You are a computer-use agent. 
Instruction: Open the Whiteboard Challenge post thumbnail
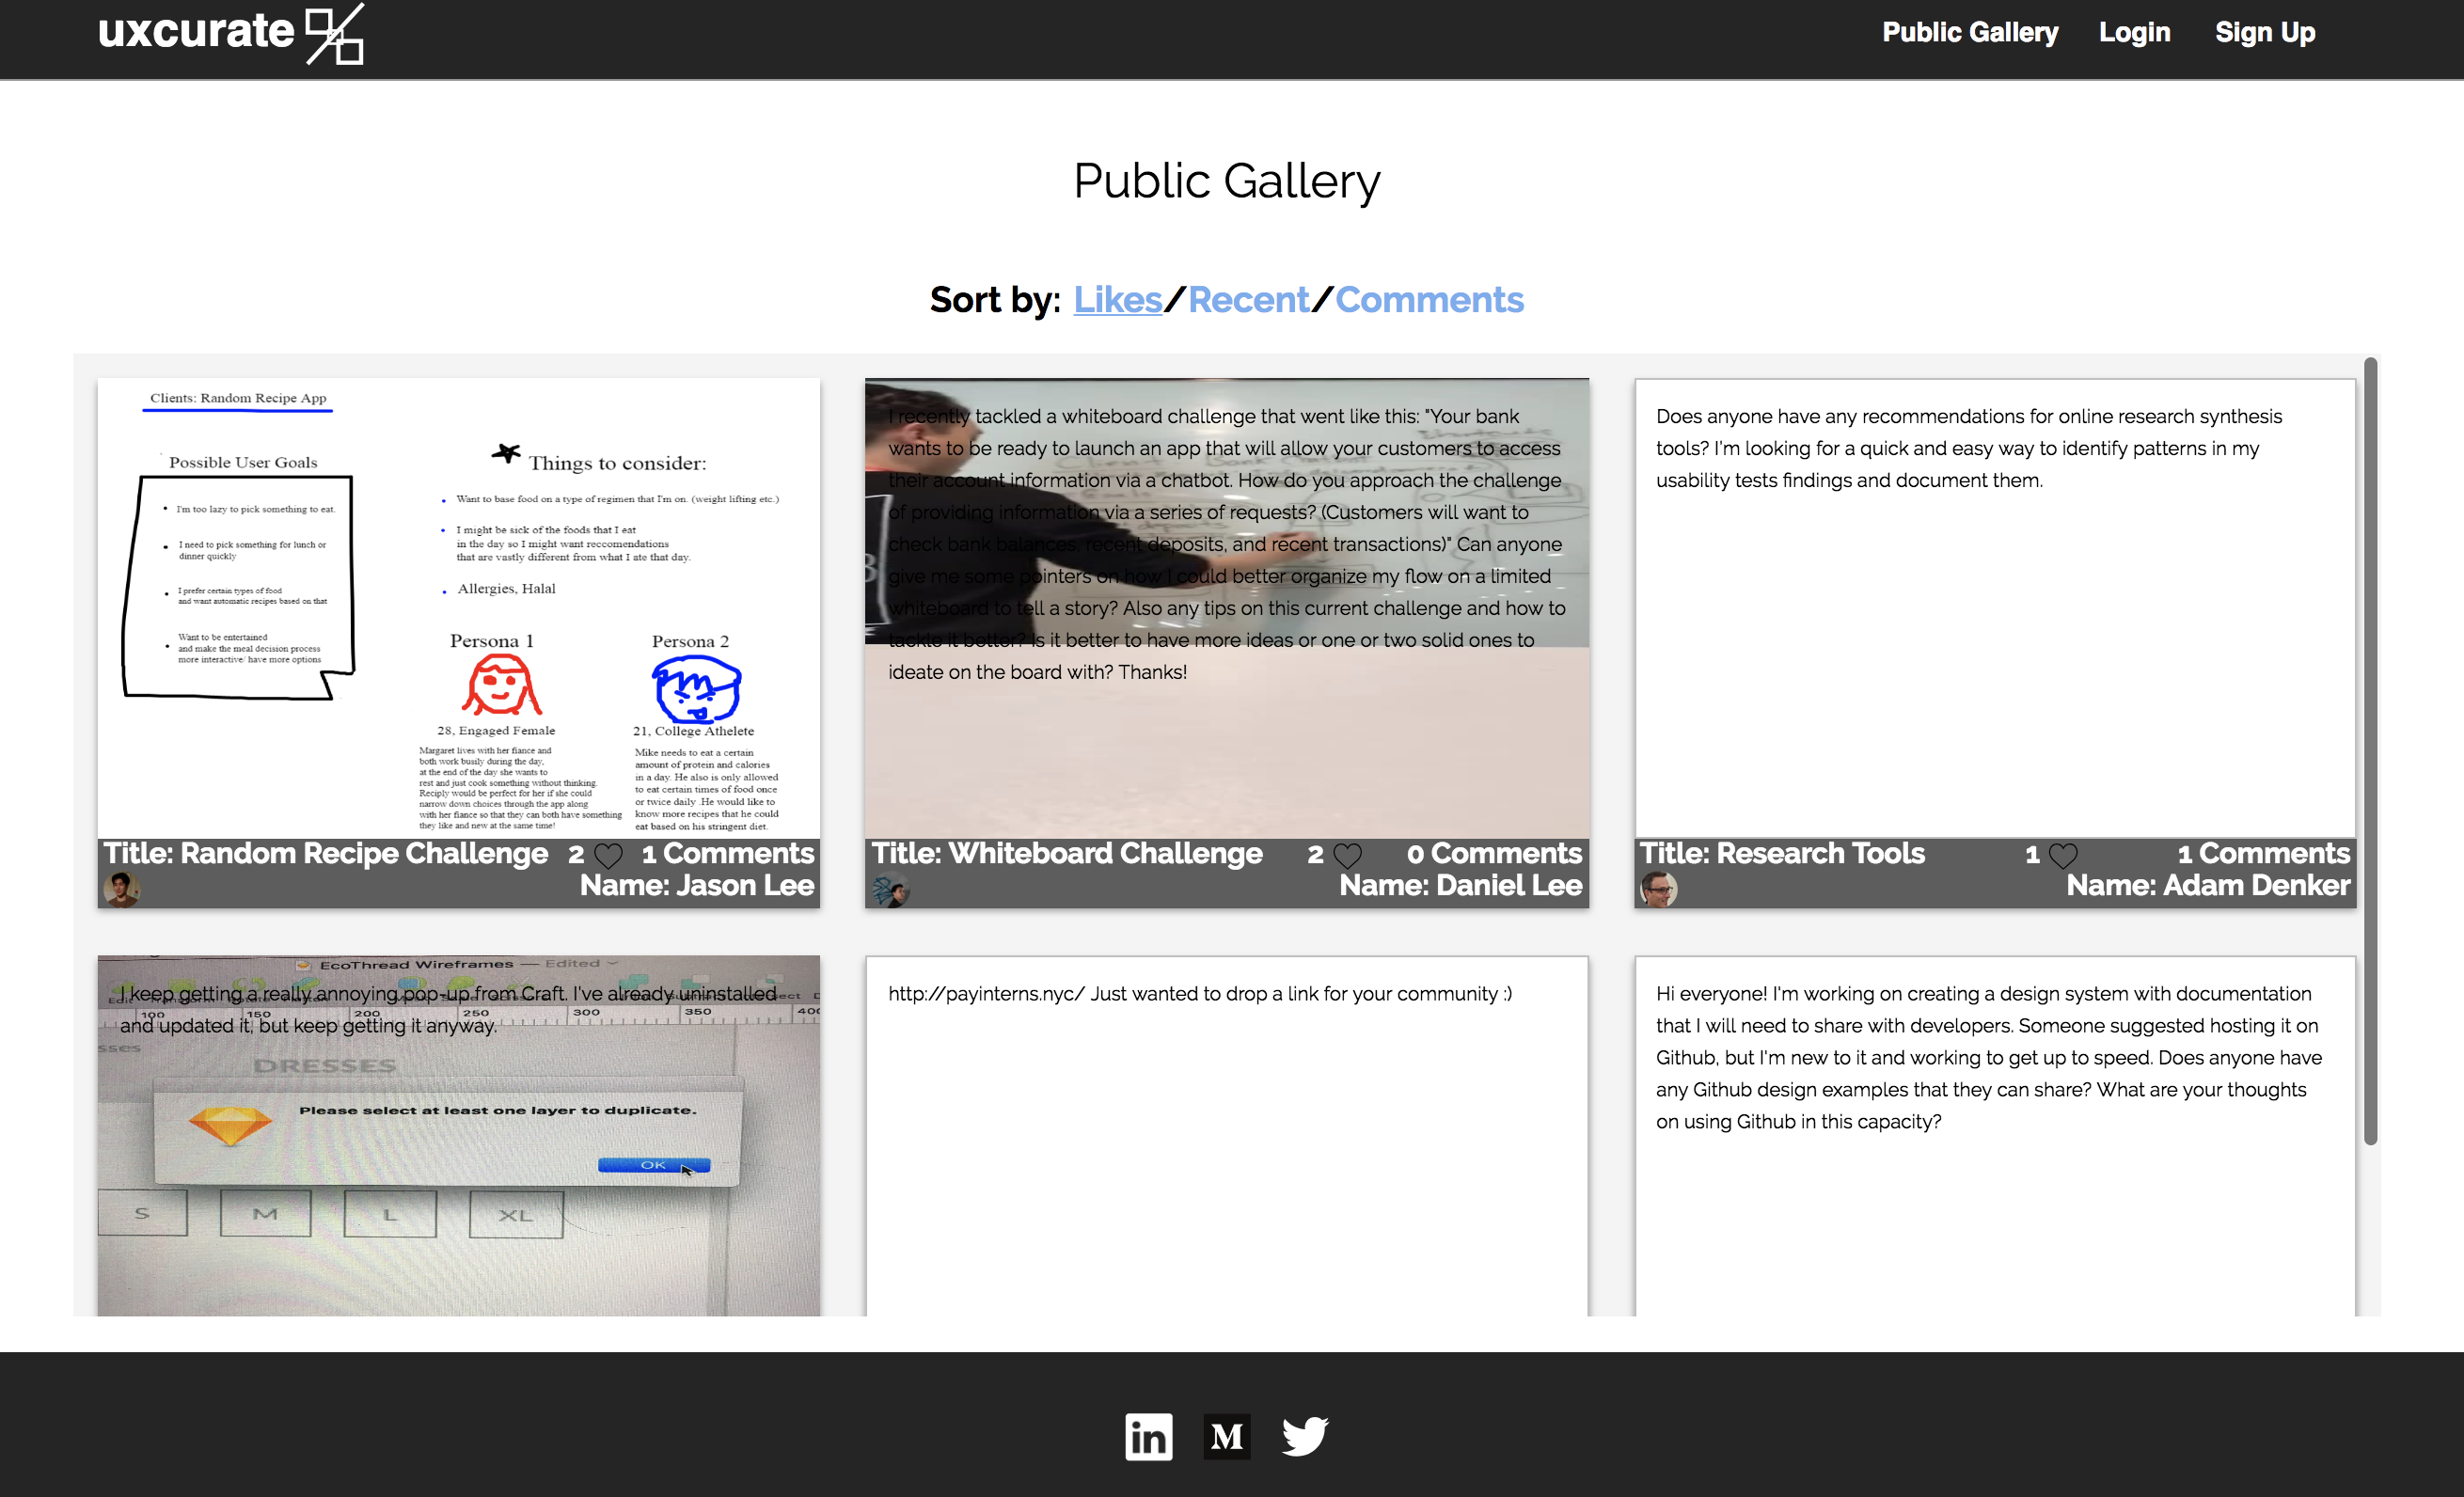click(x=1227, y=610)
